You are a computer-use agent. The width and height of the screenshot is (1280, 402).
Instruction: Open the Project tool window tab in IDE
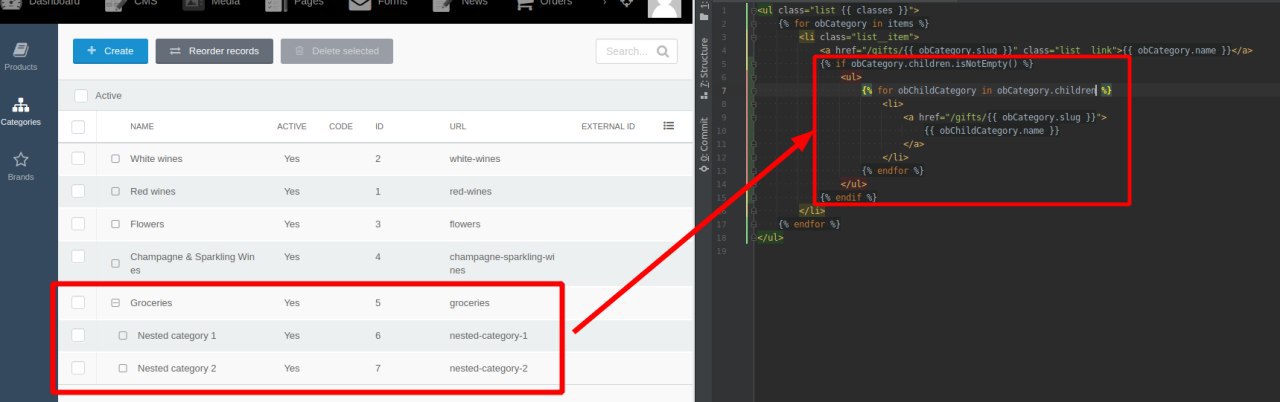[x=704, y=12]
